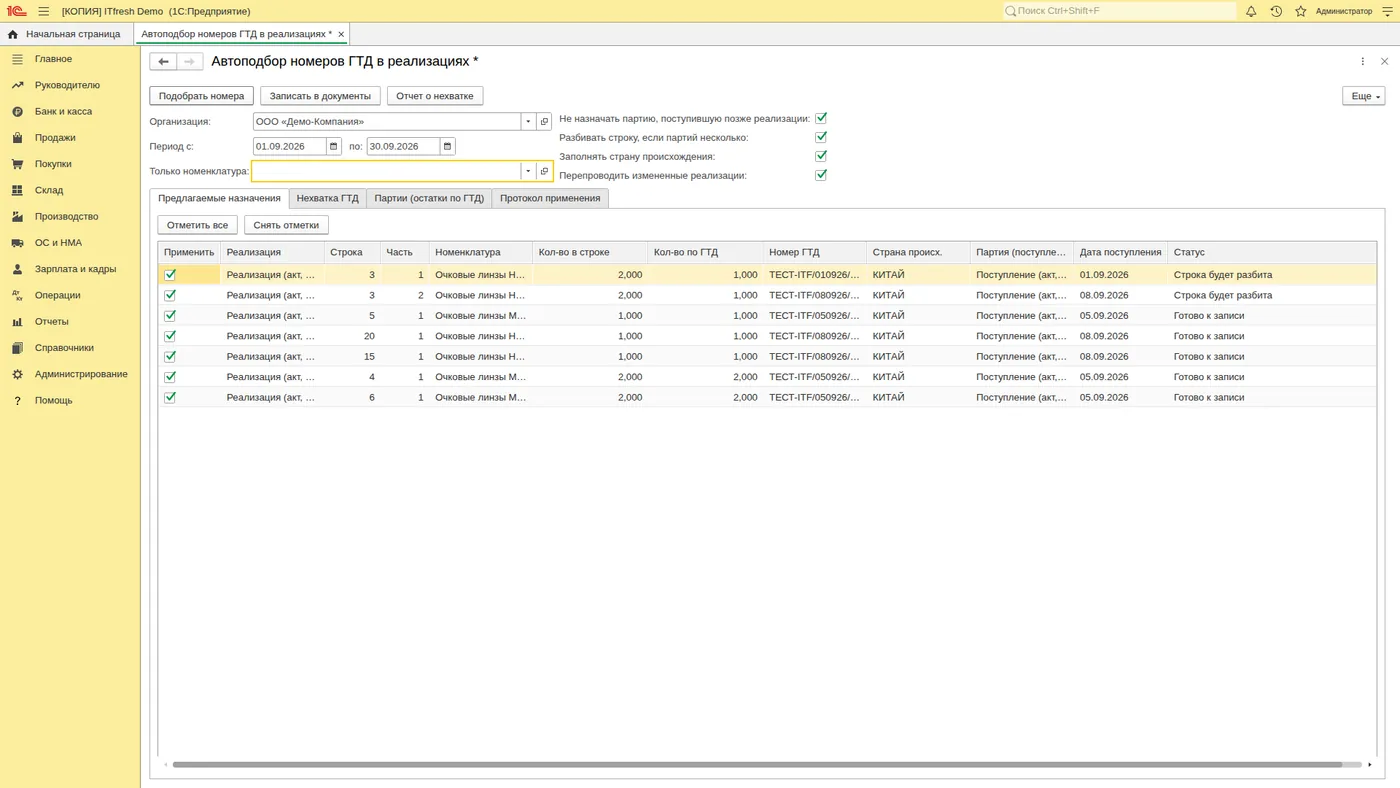Open Банк и касса section
1400x788 pixels.
click(x=63, y=111)
